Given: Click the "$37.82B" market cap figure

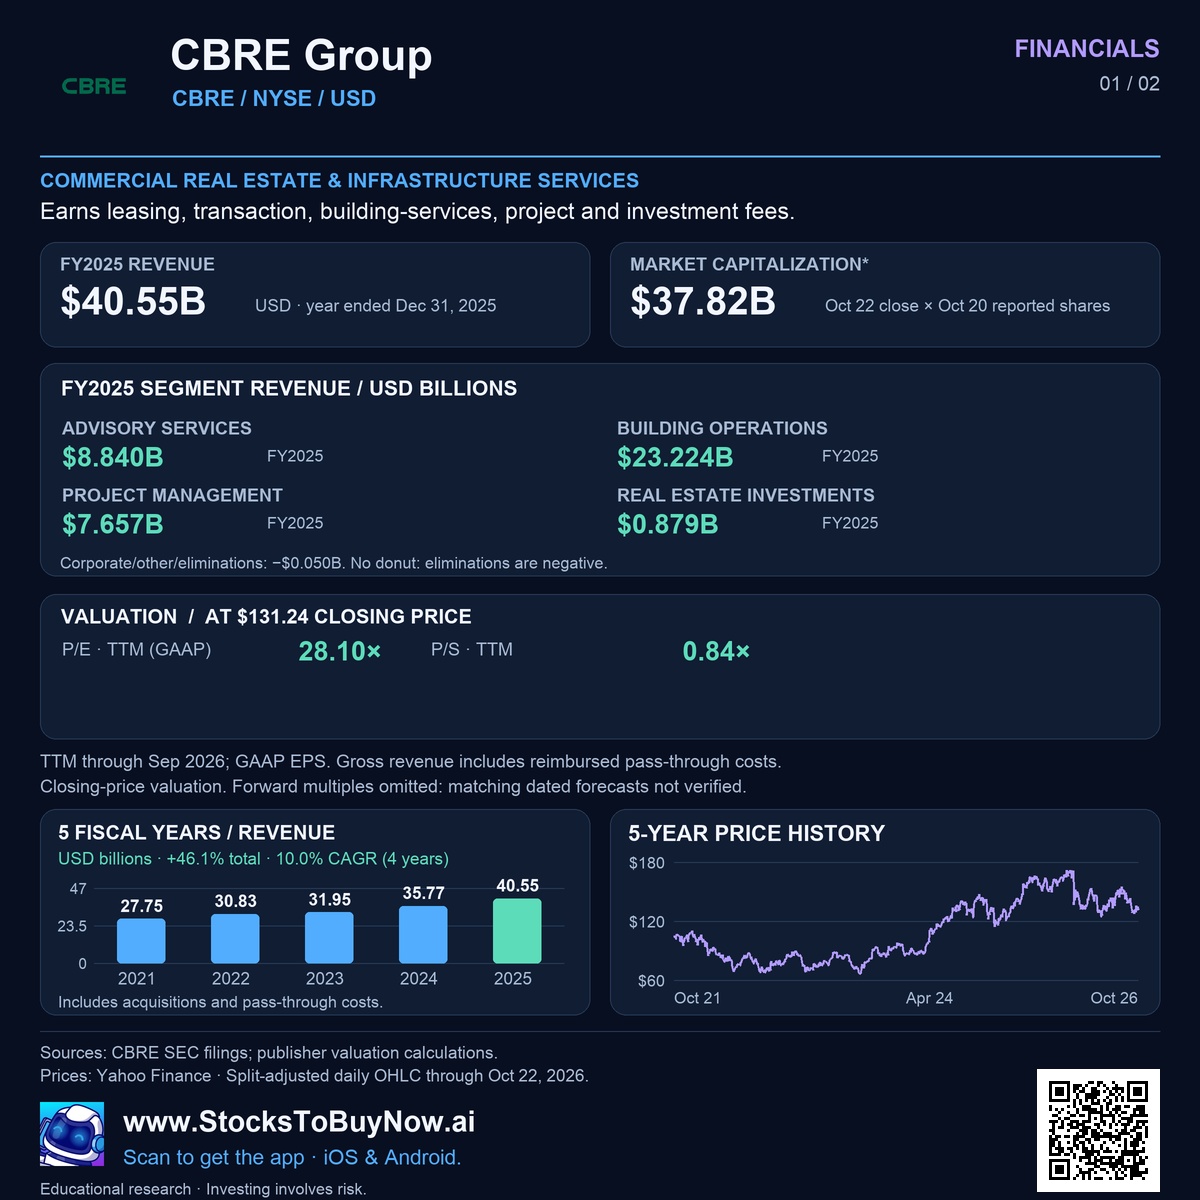Looking at the screenshot, I should (703, 301).
